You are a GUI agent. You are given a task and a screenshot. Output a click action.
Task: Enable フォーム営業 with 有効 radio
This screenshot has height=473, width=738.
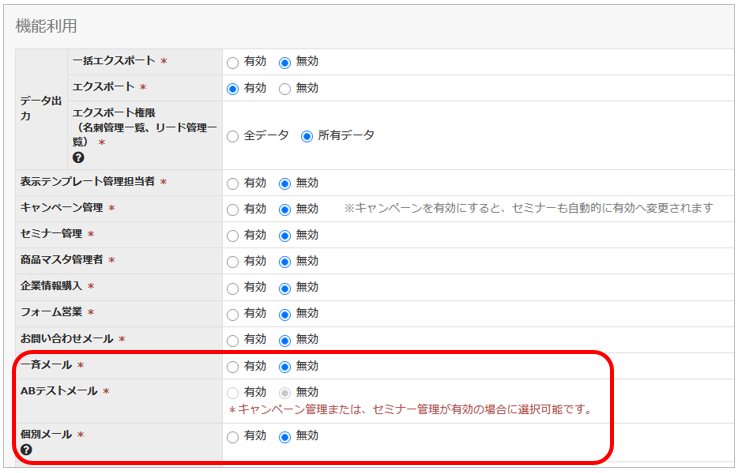click(233, 313)
